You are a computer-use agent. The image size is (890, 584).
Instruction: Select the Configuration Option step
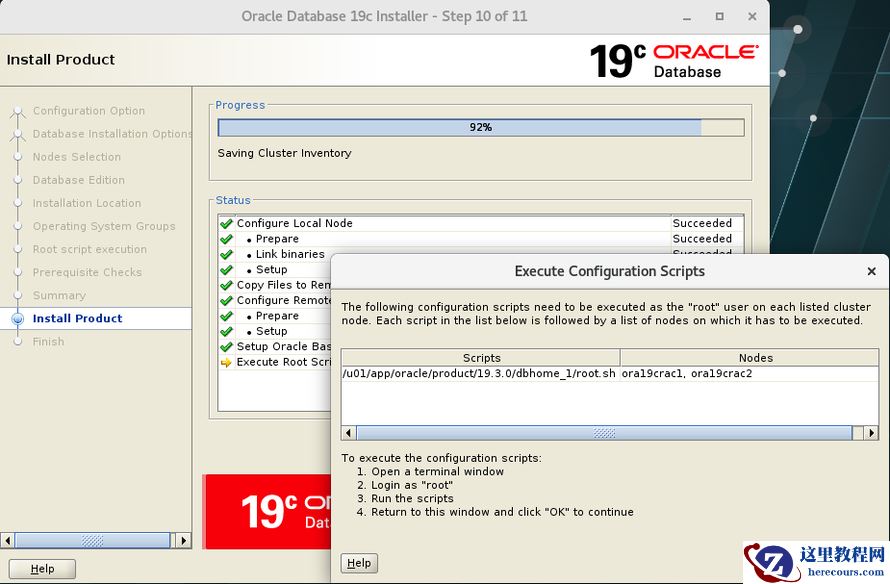tap(89, 111)
